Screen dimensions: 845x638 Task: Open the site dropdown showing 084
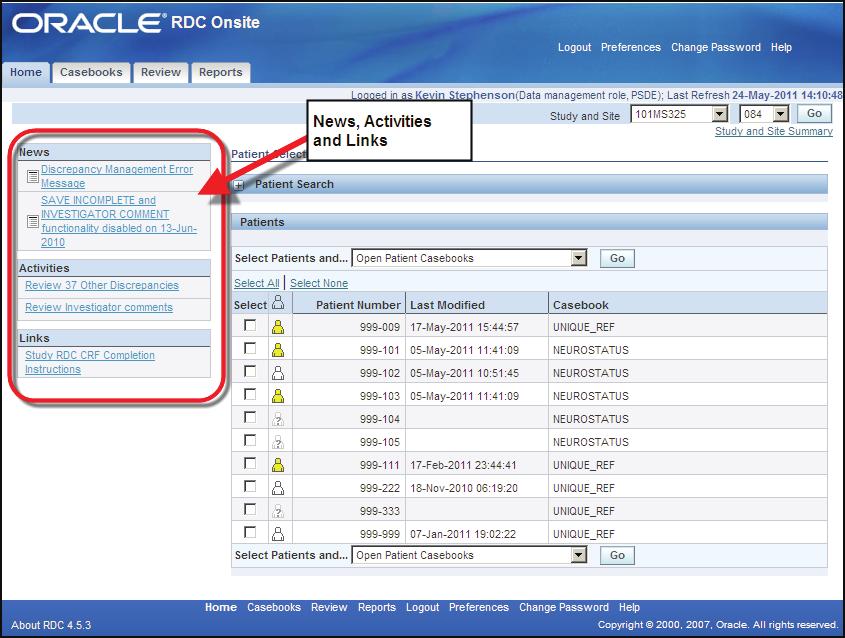coord(764,114)
